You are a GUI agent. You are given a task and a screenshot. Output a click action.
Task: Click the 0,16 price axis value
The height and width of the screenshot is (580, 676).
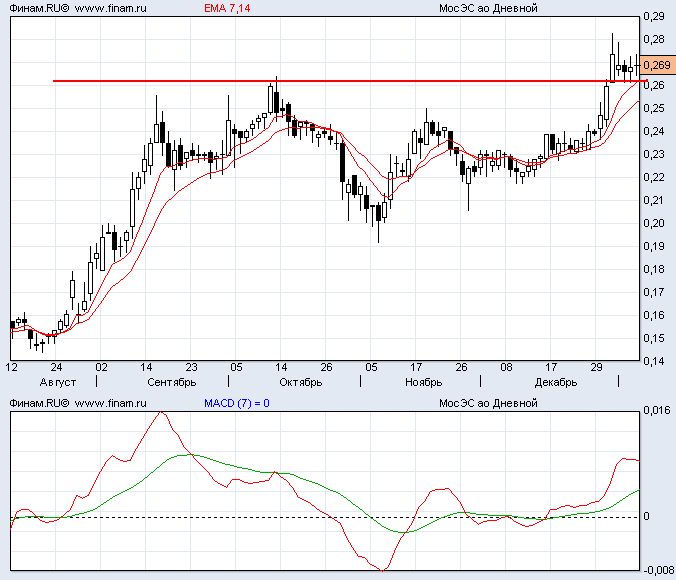pyautogui.click(x=654, y=315)
